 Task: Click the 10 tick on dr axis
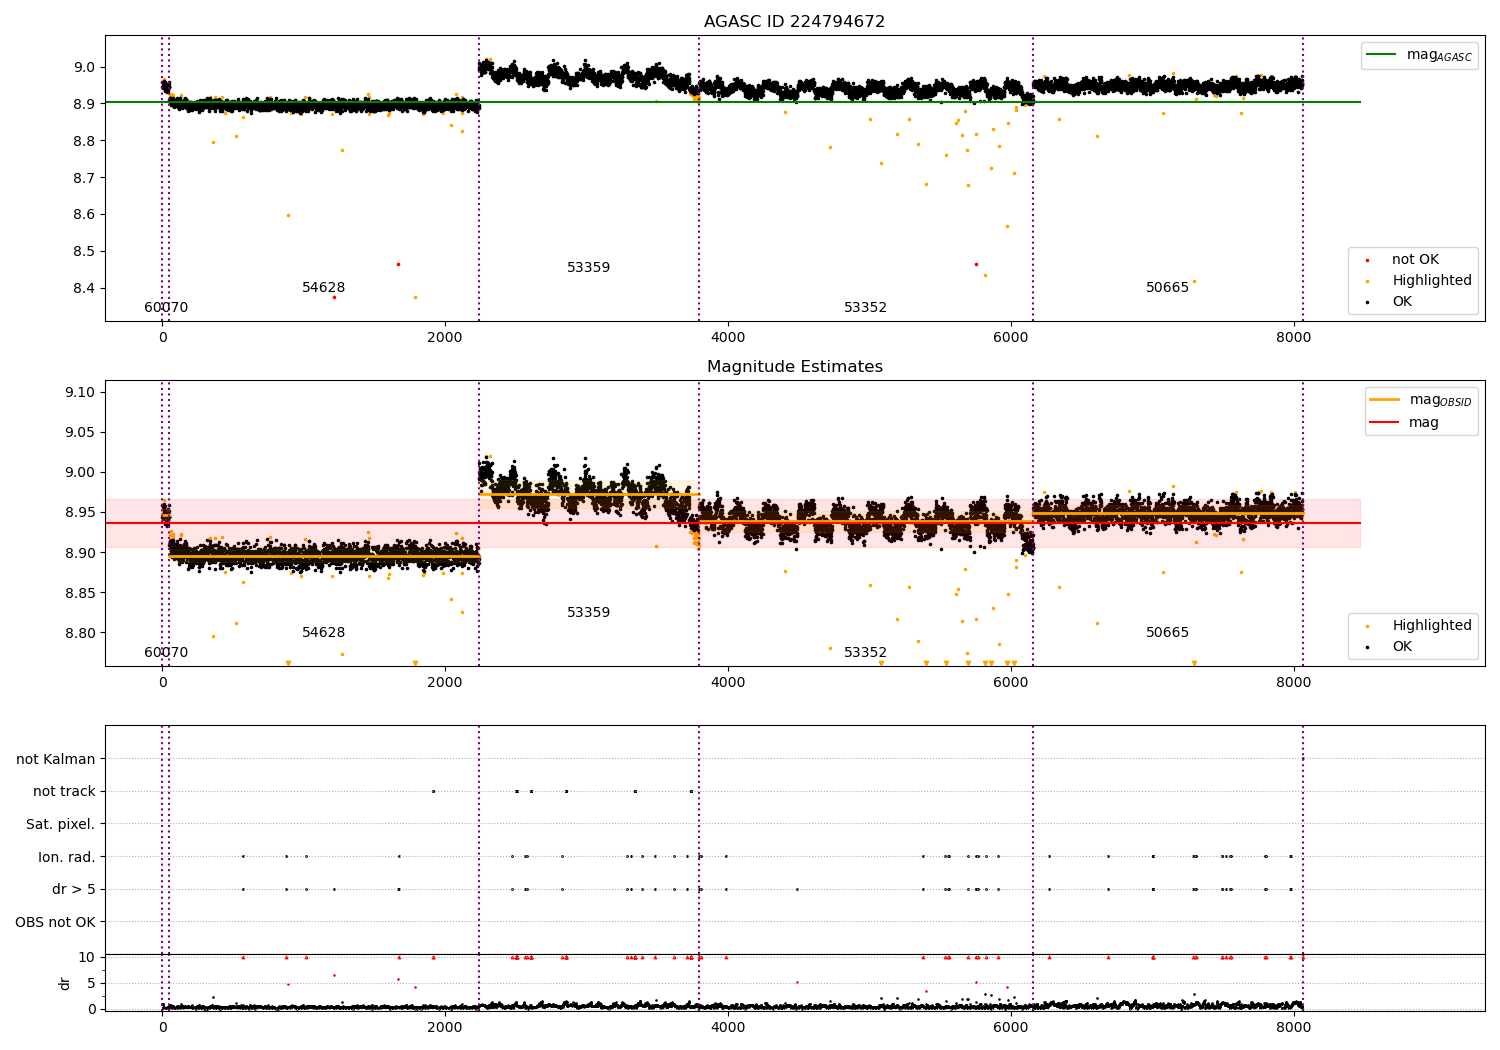[x=87, y=958]
